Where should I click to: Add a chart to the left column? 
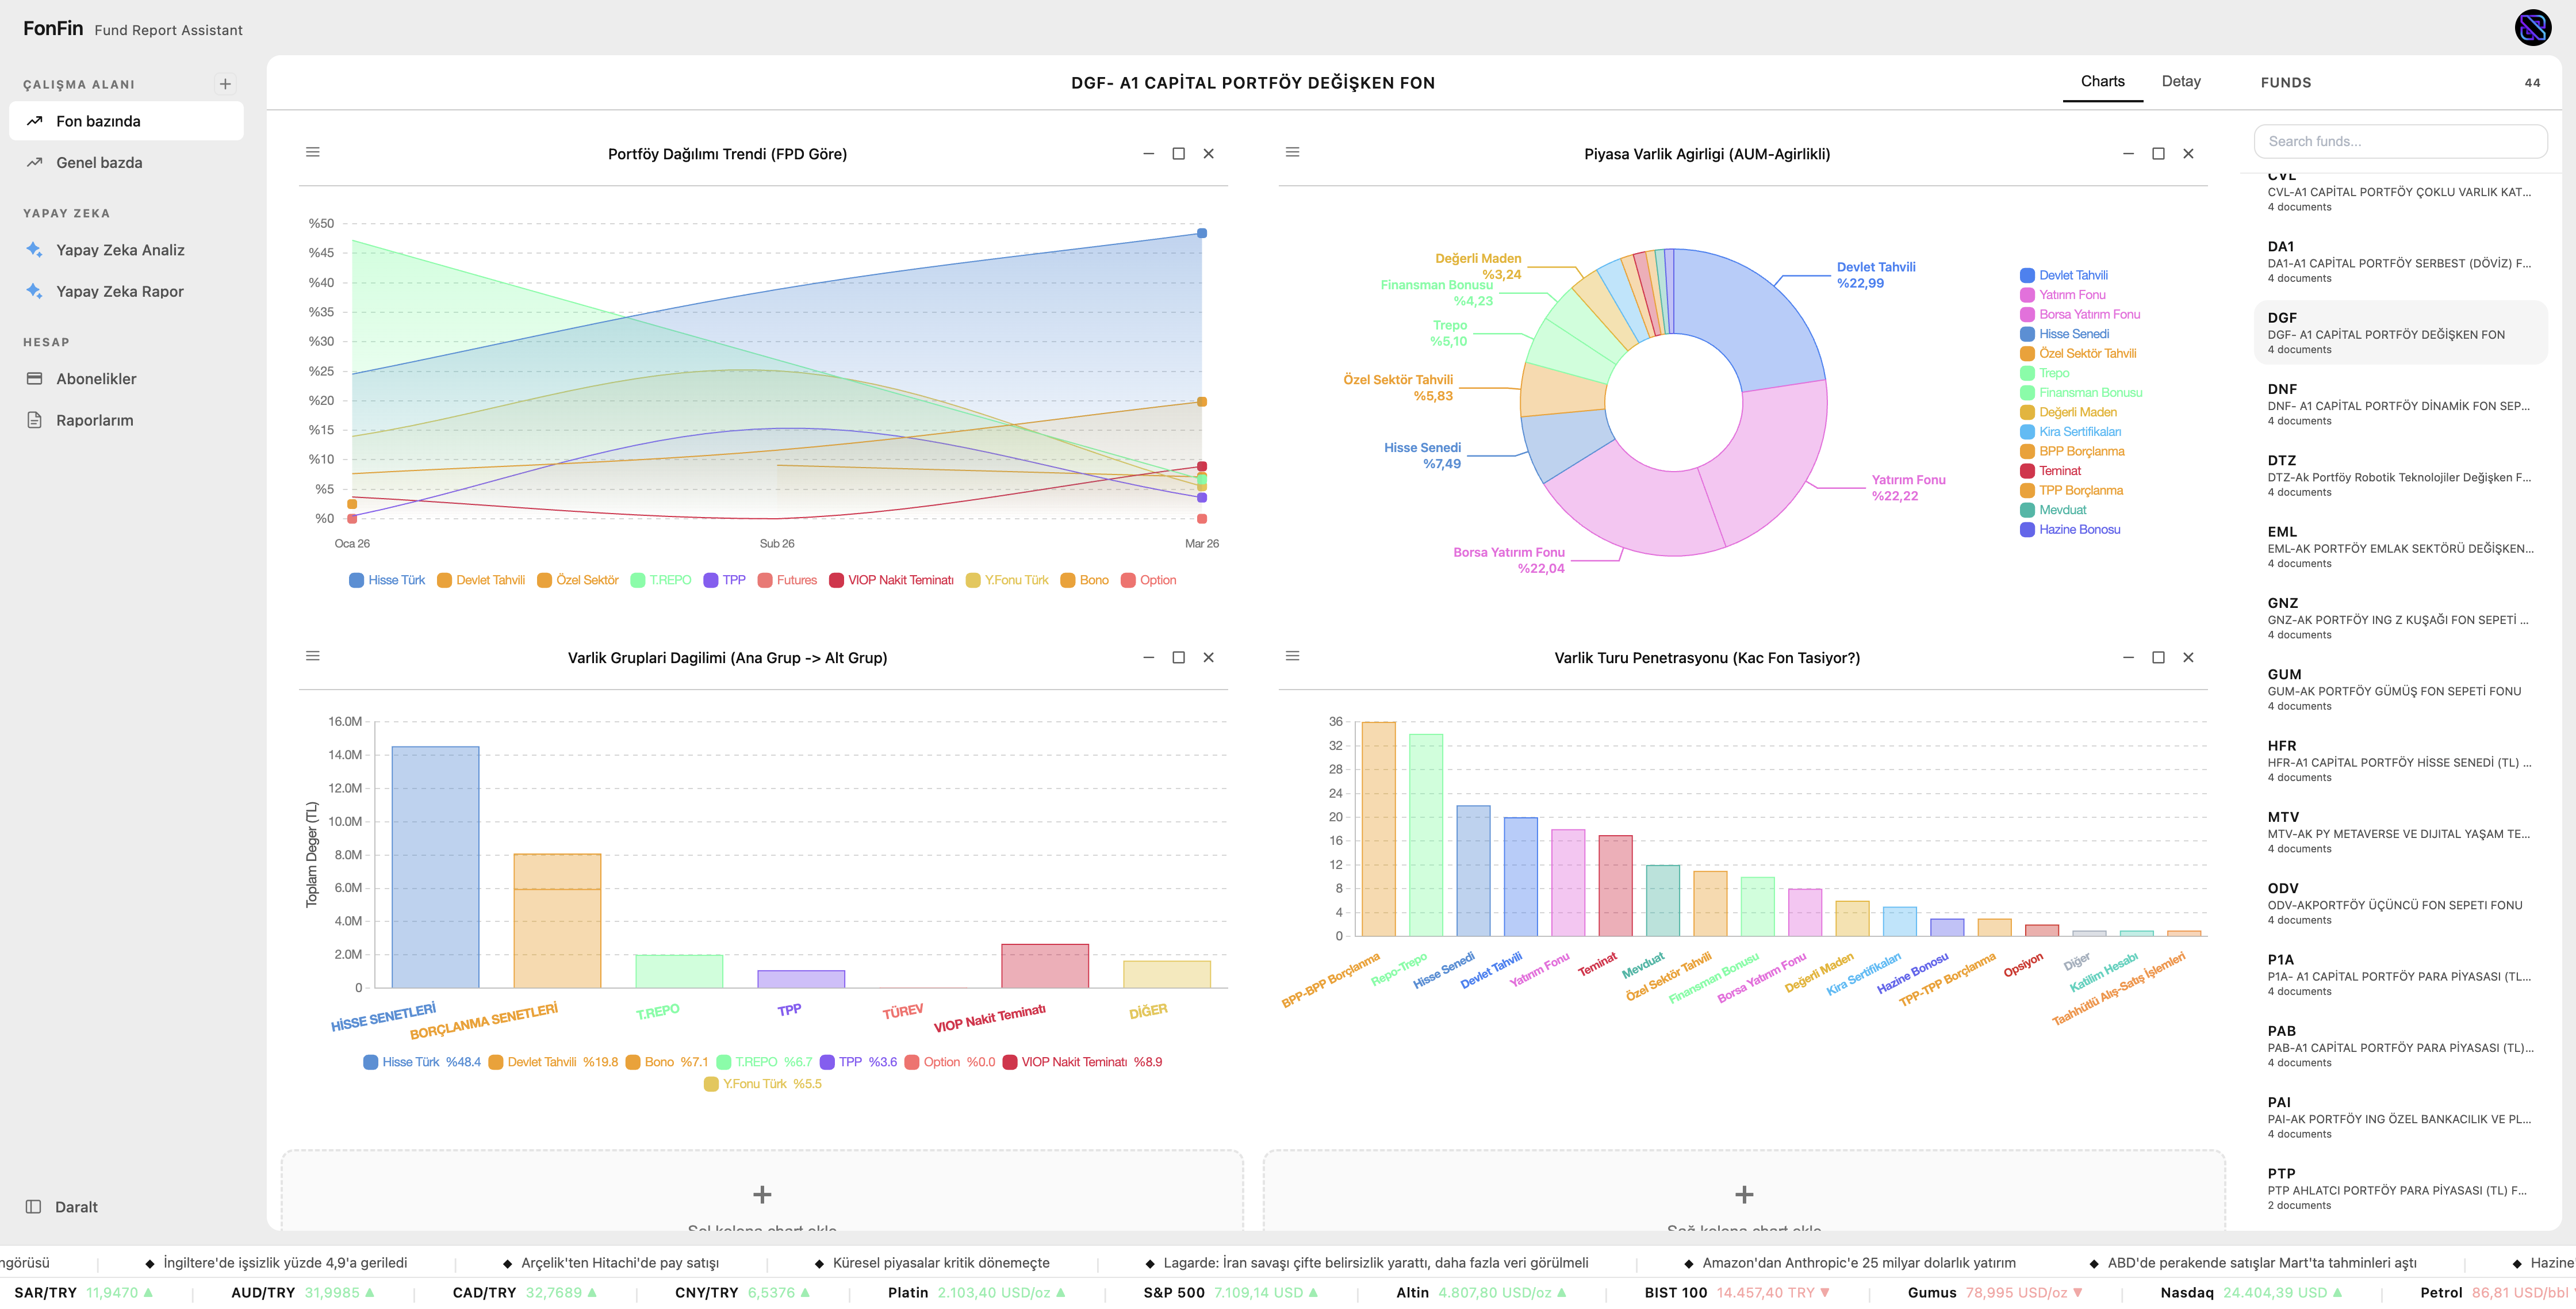(x=762, y=1194)
